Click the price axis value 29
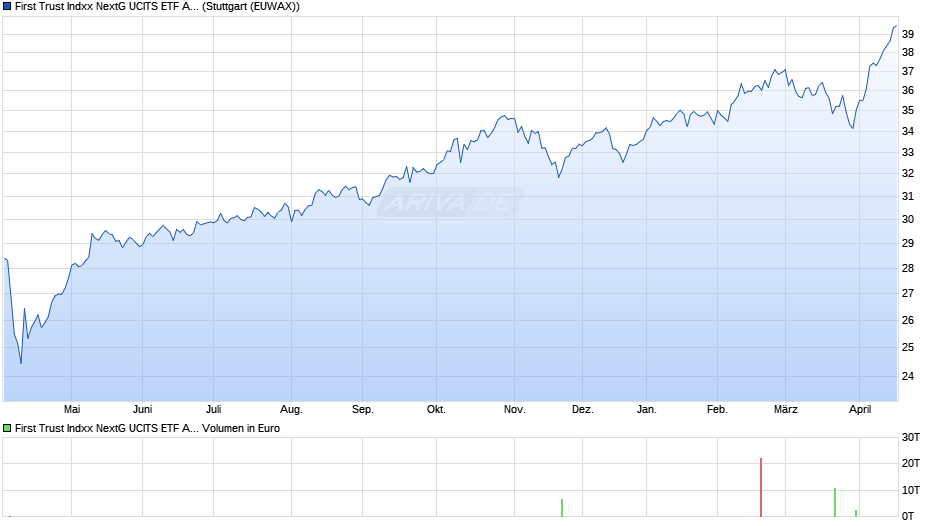 point(908,243)
